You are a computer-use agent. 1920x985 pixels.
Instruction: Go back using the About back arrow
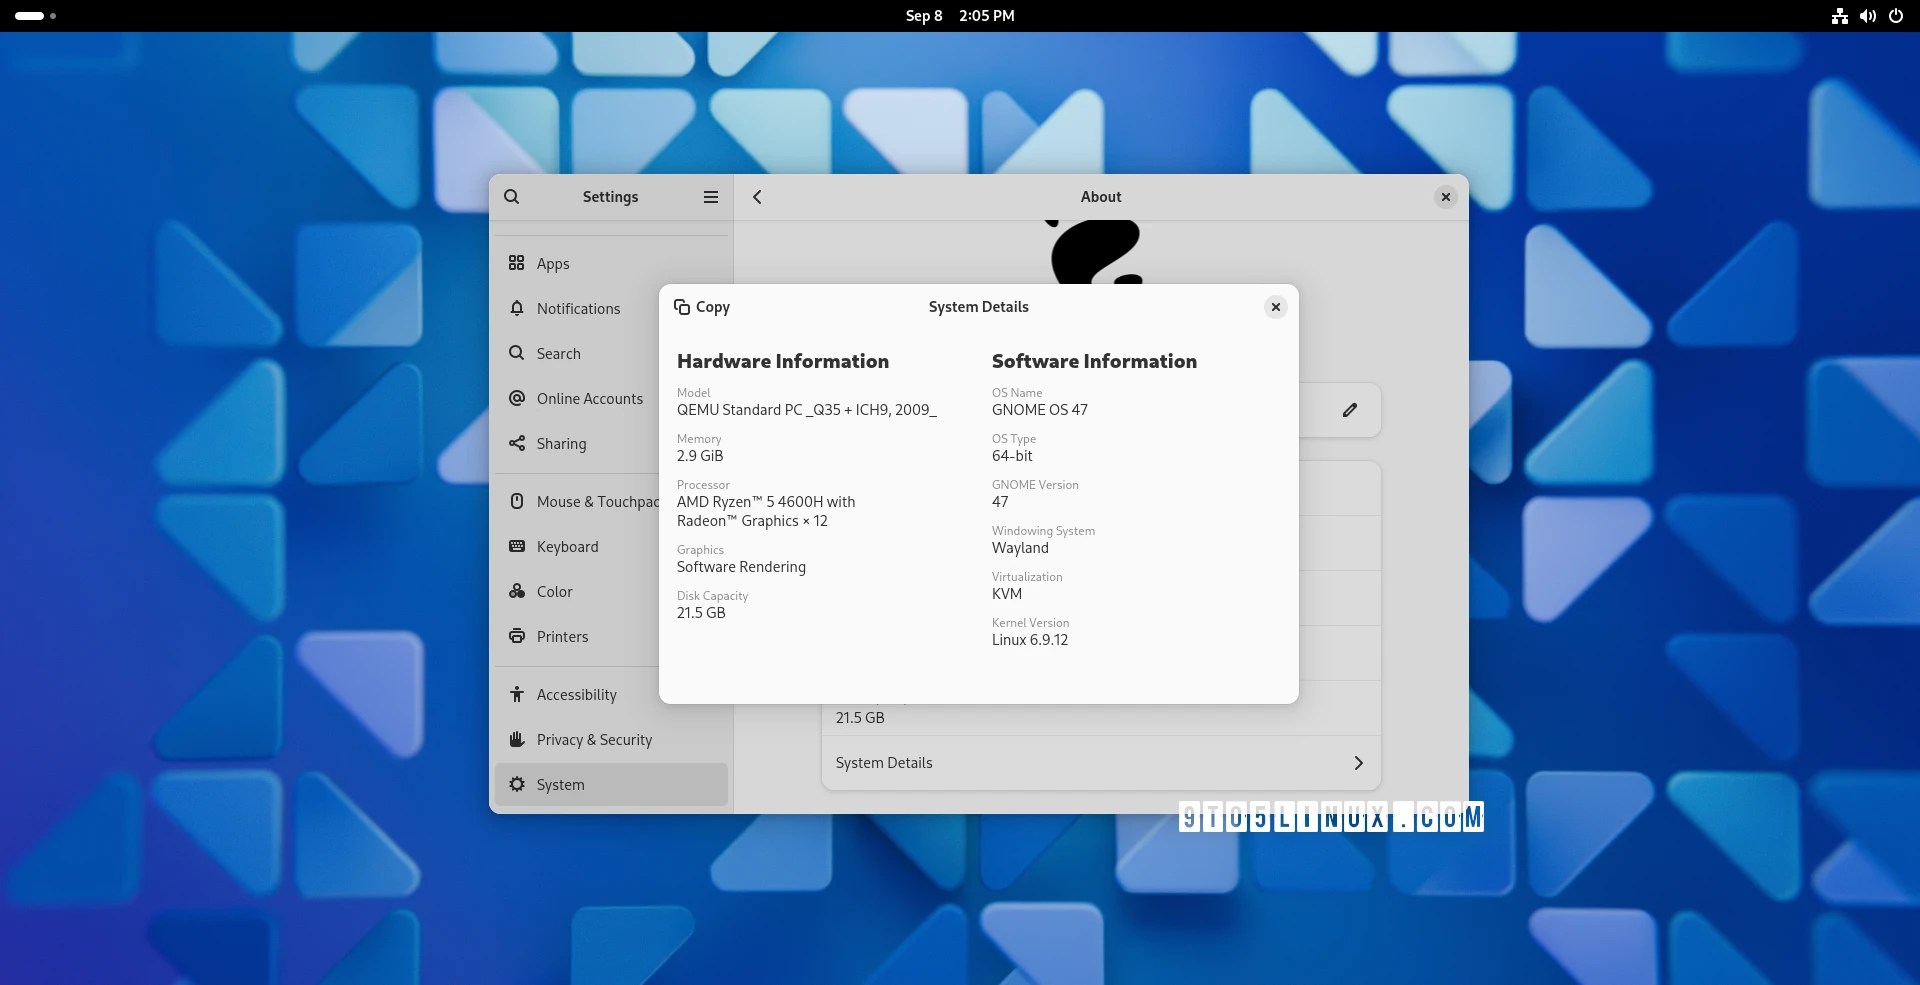pos(757,197)
